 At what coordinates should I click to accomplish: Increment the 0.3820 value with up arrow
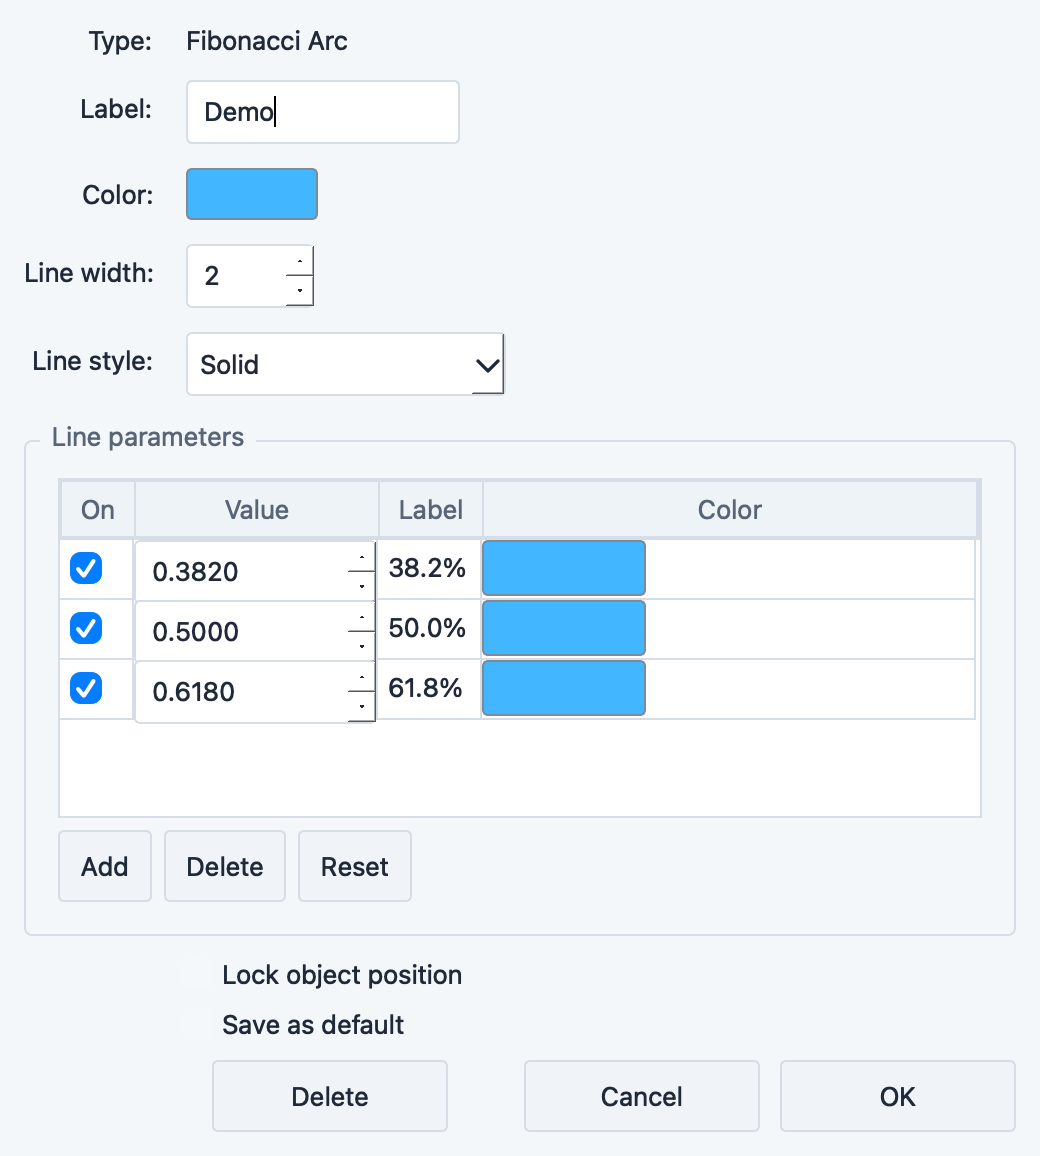point(361,557)
